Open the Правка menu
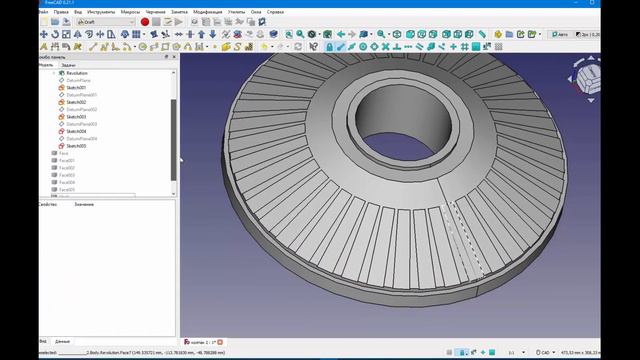This screenshot has width=640, height=360. pos(61,12)
